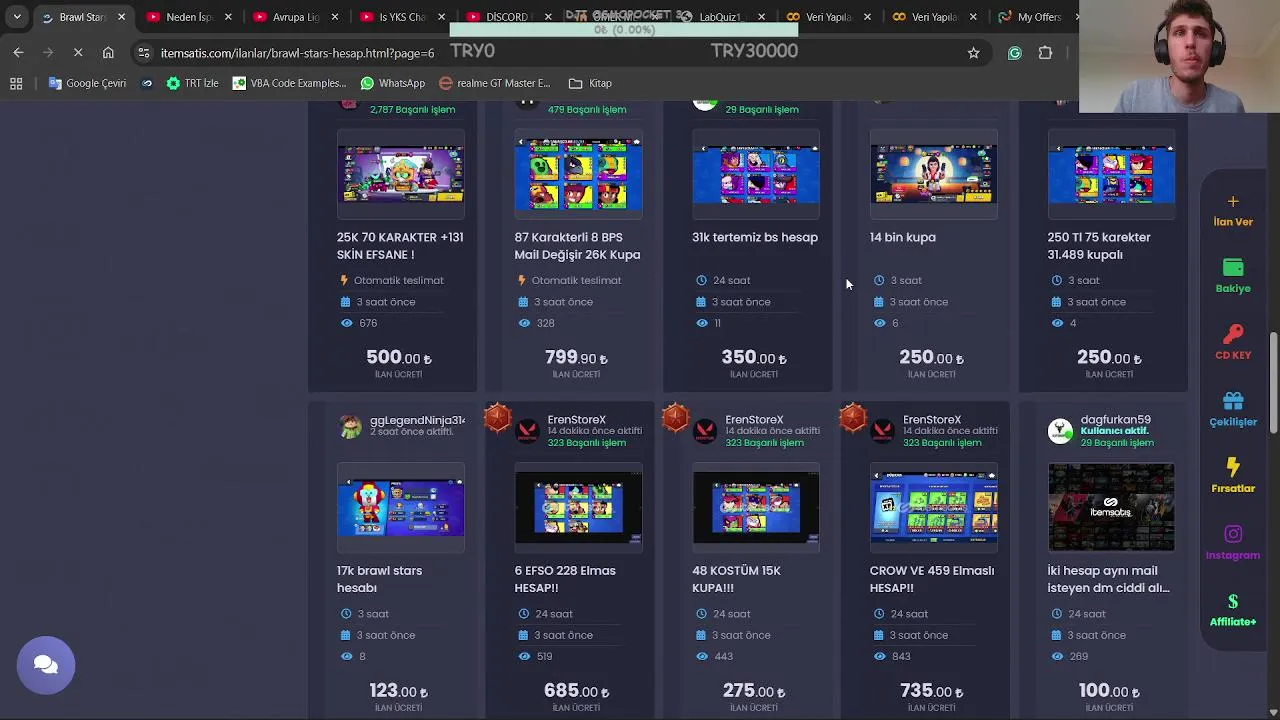Stop loading the page

pos(78,52)
